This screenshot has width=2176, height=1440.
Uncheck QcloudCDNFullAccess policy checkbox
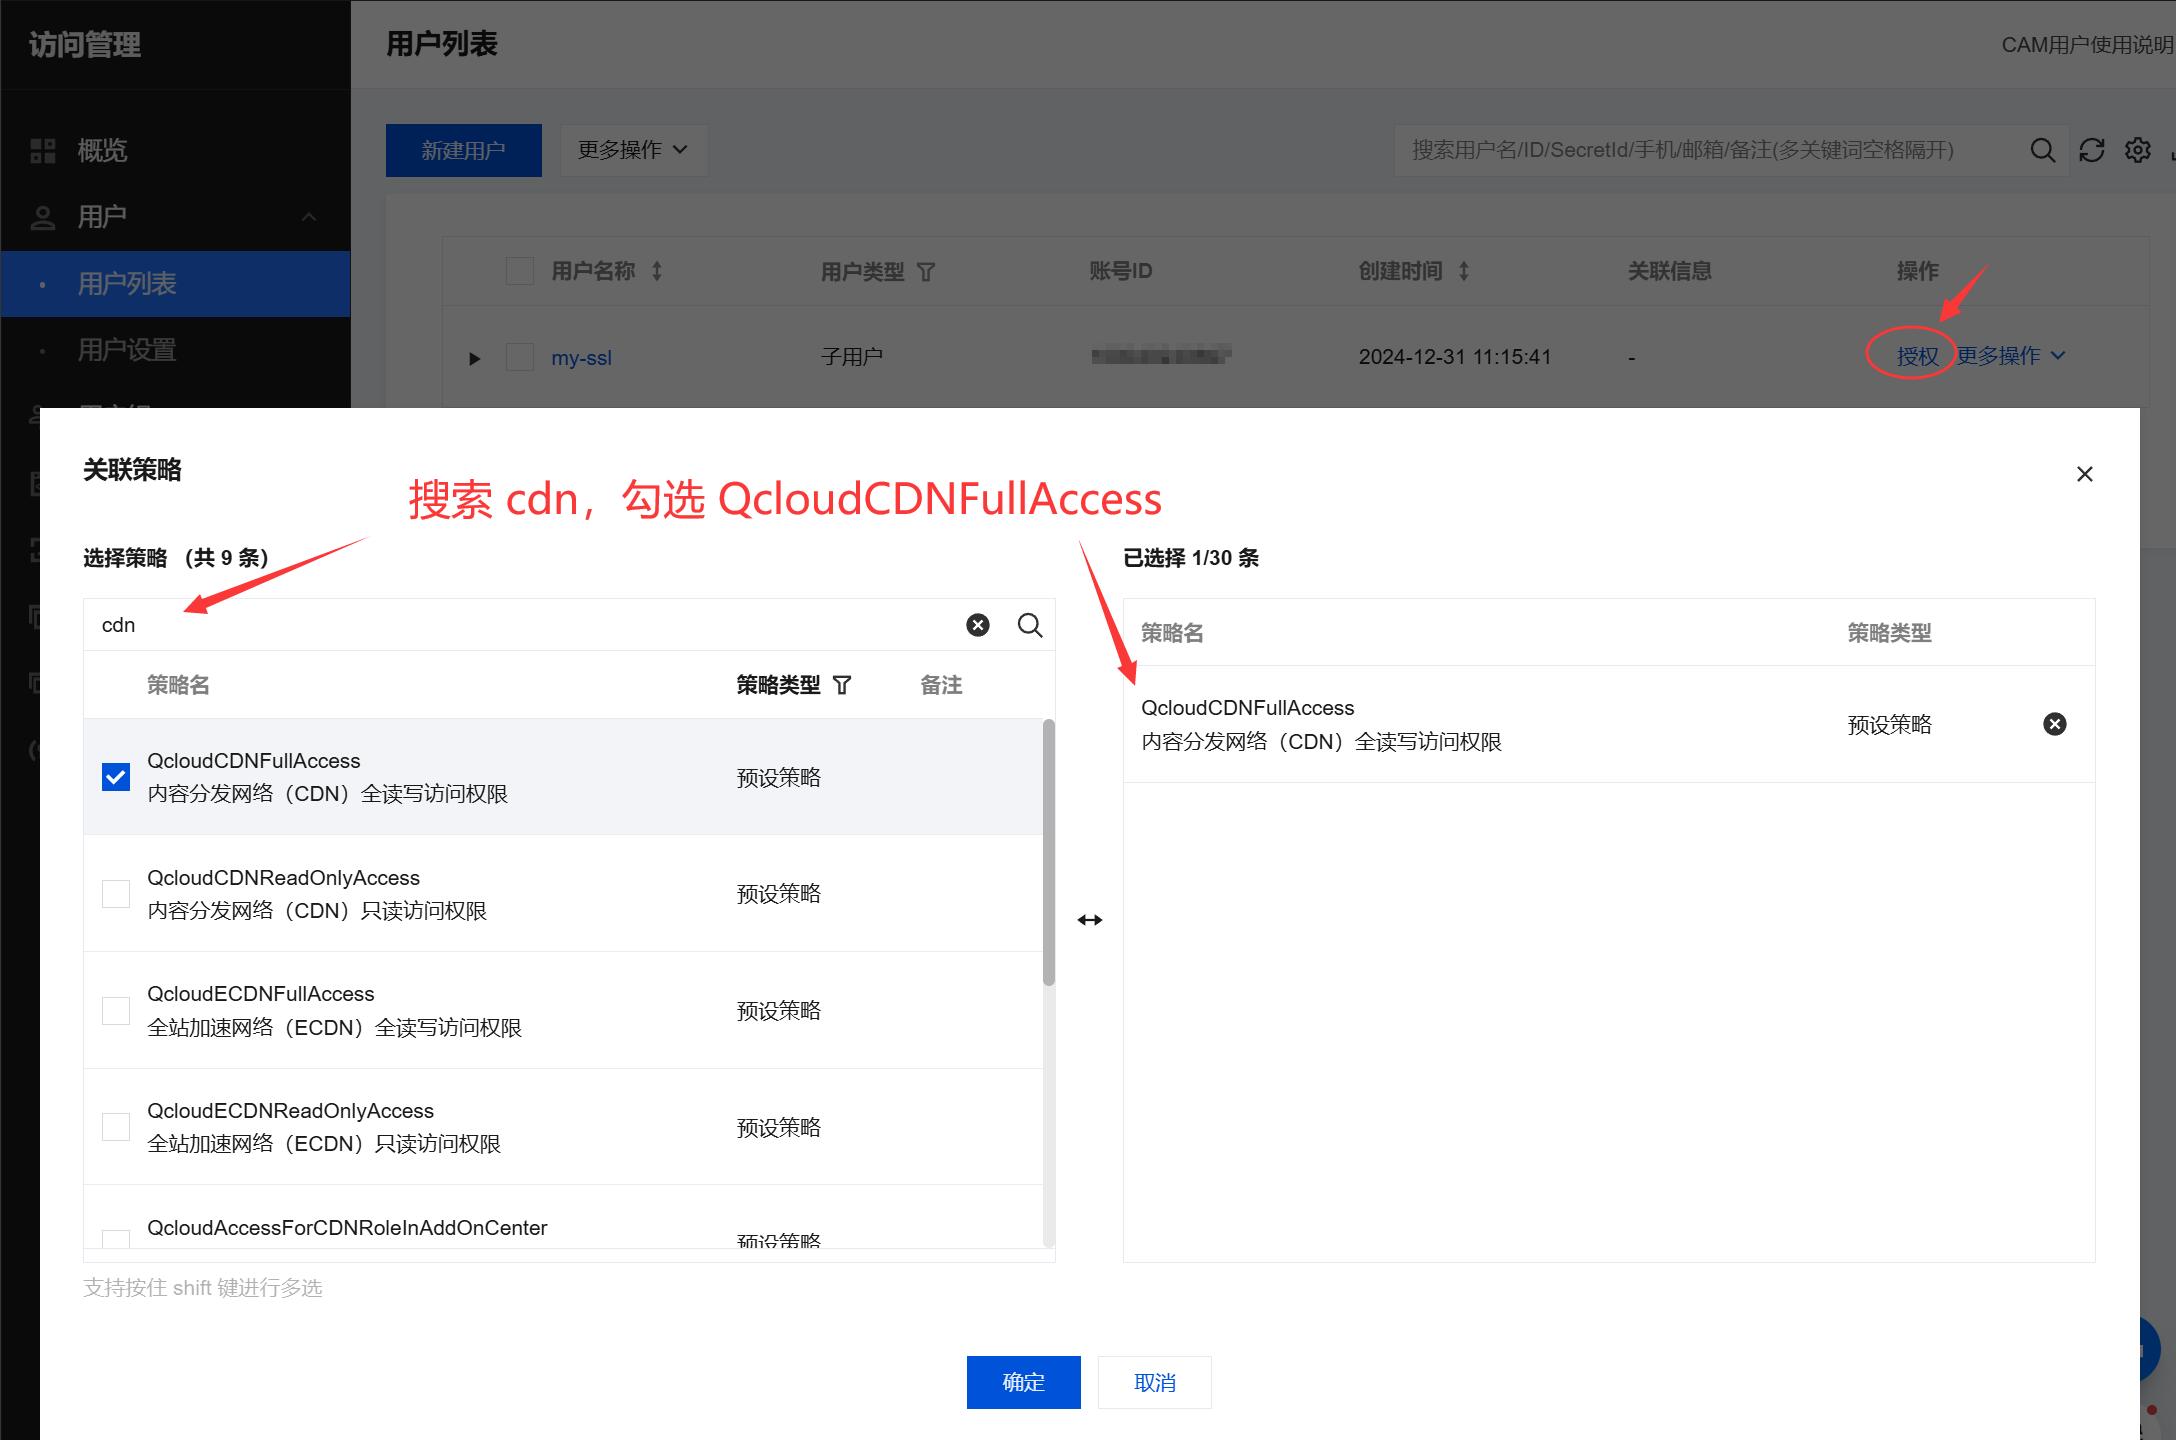[116, 777]
